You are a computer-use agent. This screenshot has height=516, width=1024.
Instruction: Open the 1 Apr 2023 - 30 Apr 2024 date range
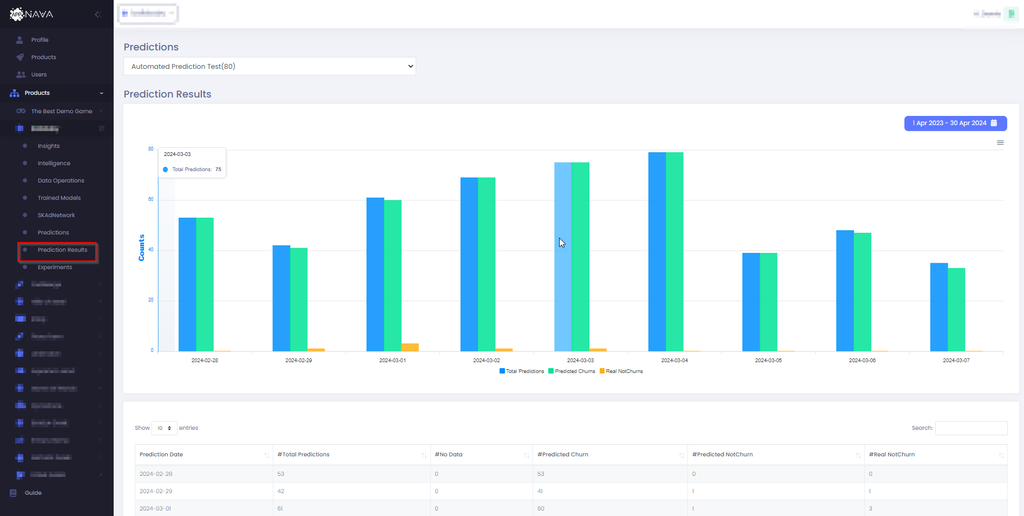[955, 123]
